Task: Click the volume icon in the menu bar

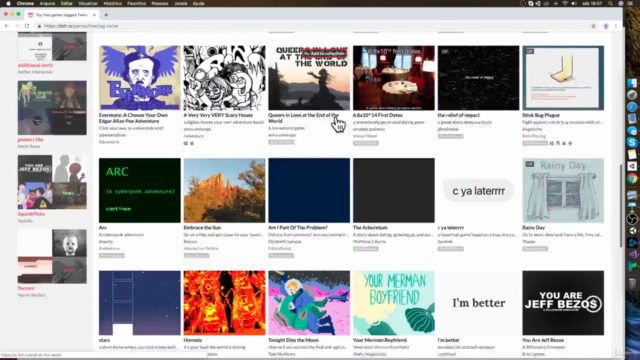Action: pyautogui.click(x=574, y=3)
